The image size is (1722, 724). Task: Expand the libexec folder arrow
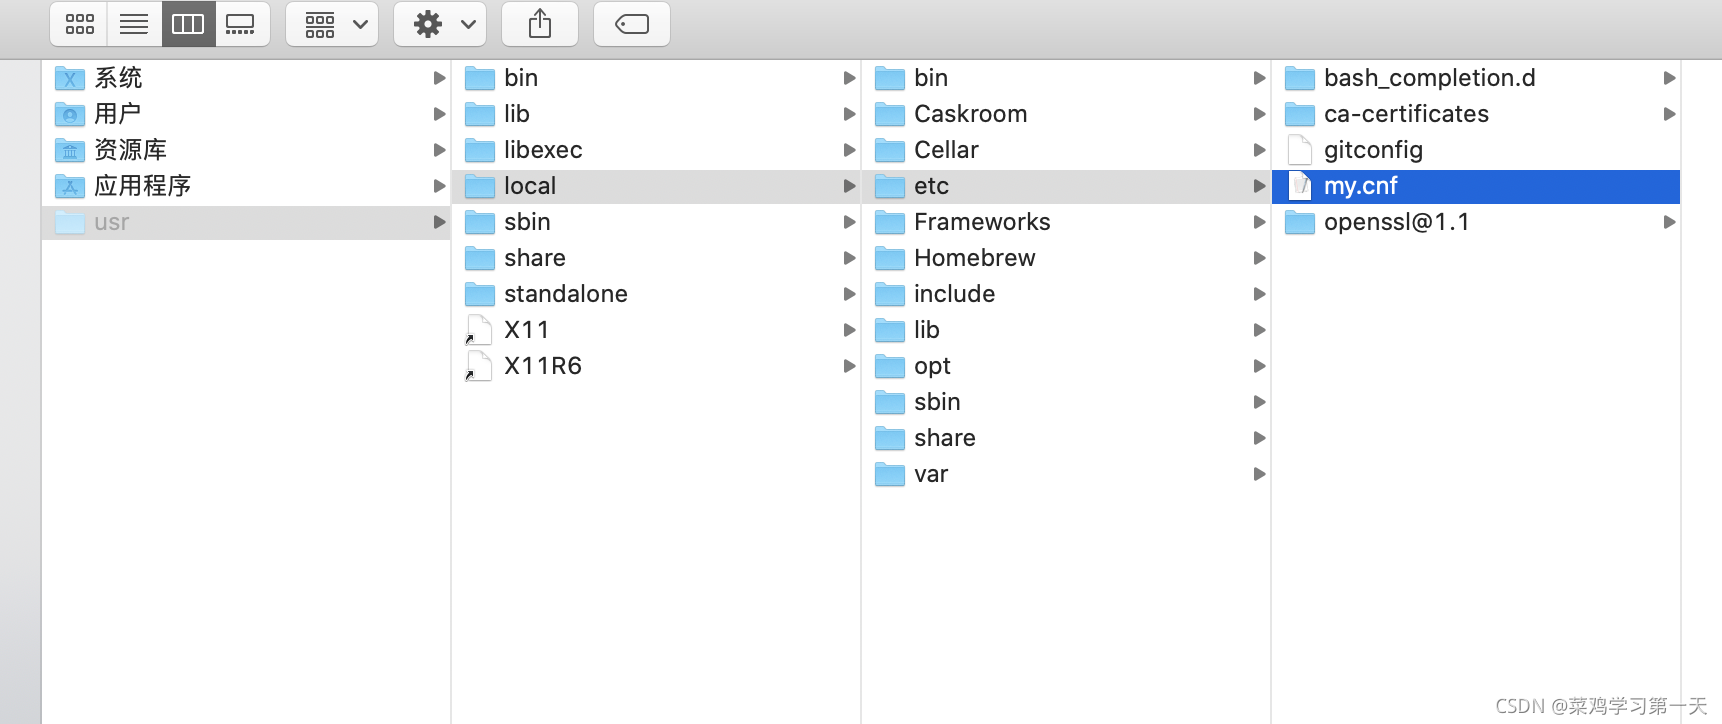click(849, 150)
